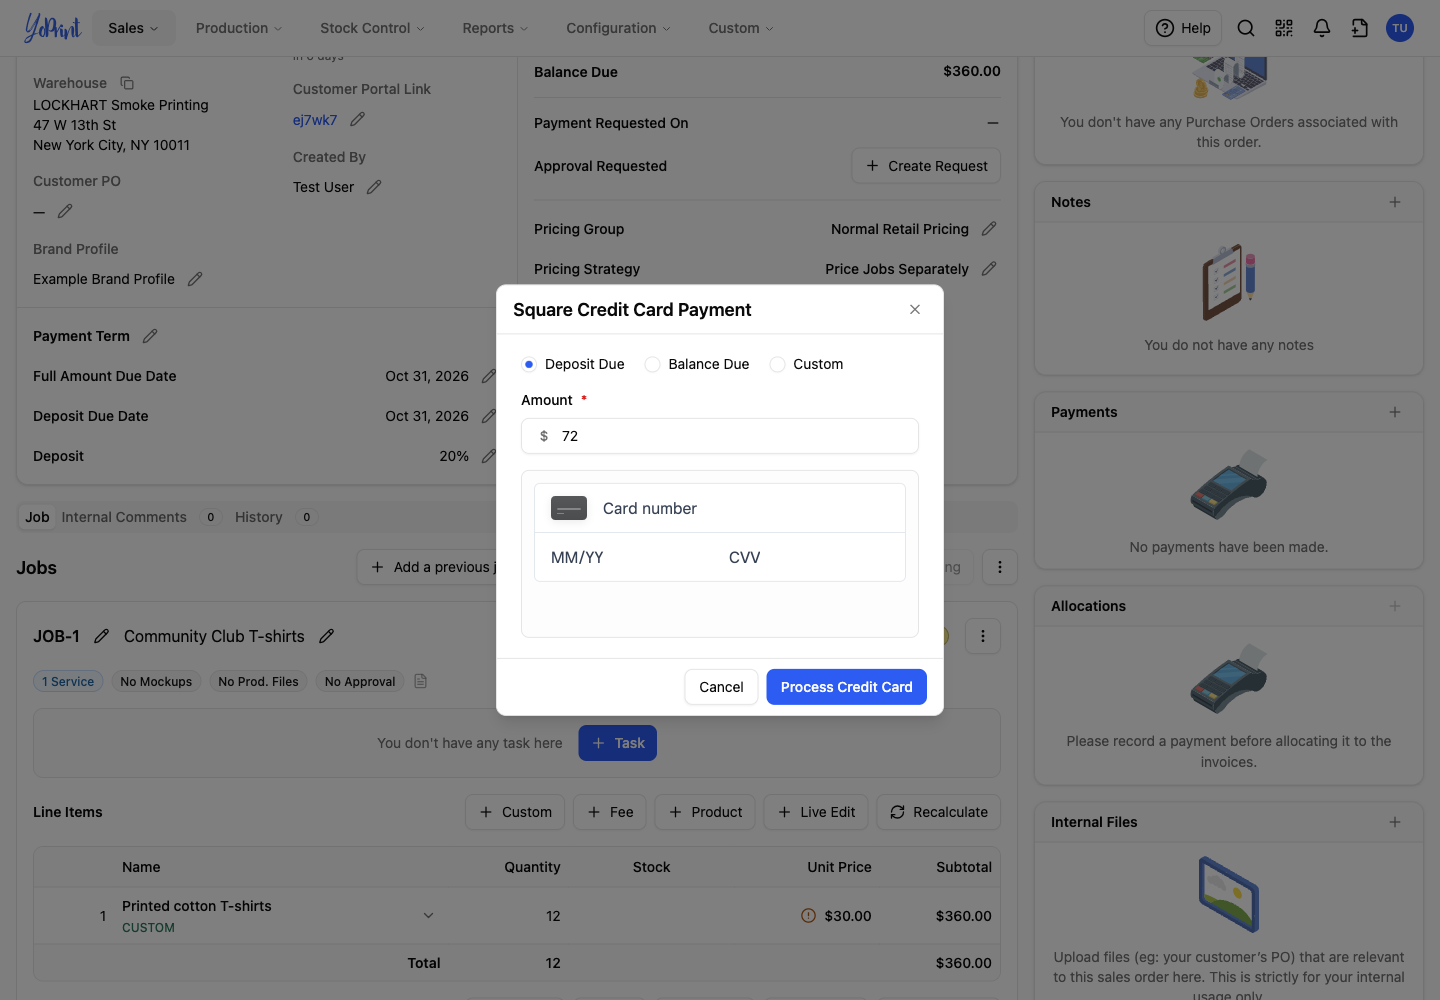The height and width of the screenshot is (1000, 1440).
Task: Select the Custom amount radio option
Action: [777, 364]
